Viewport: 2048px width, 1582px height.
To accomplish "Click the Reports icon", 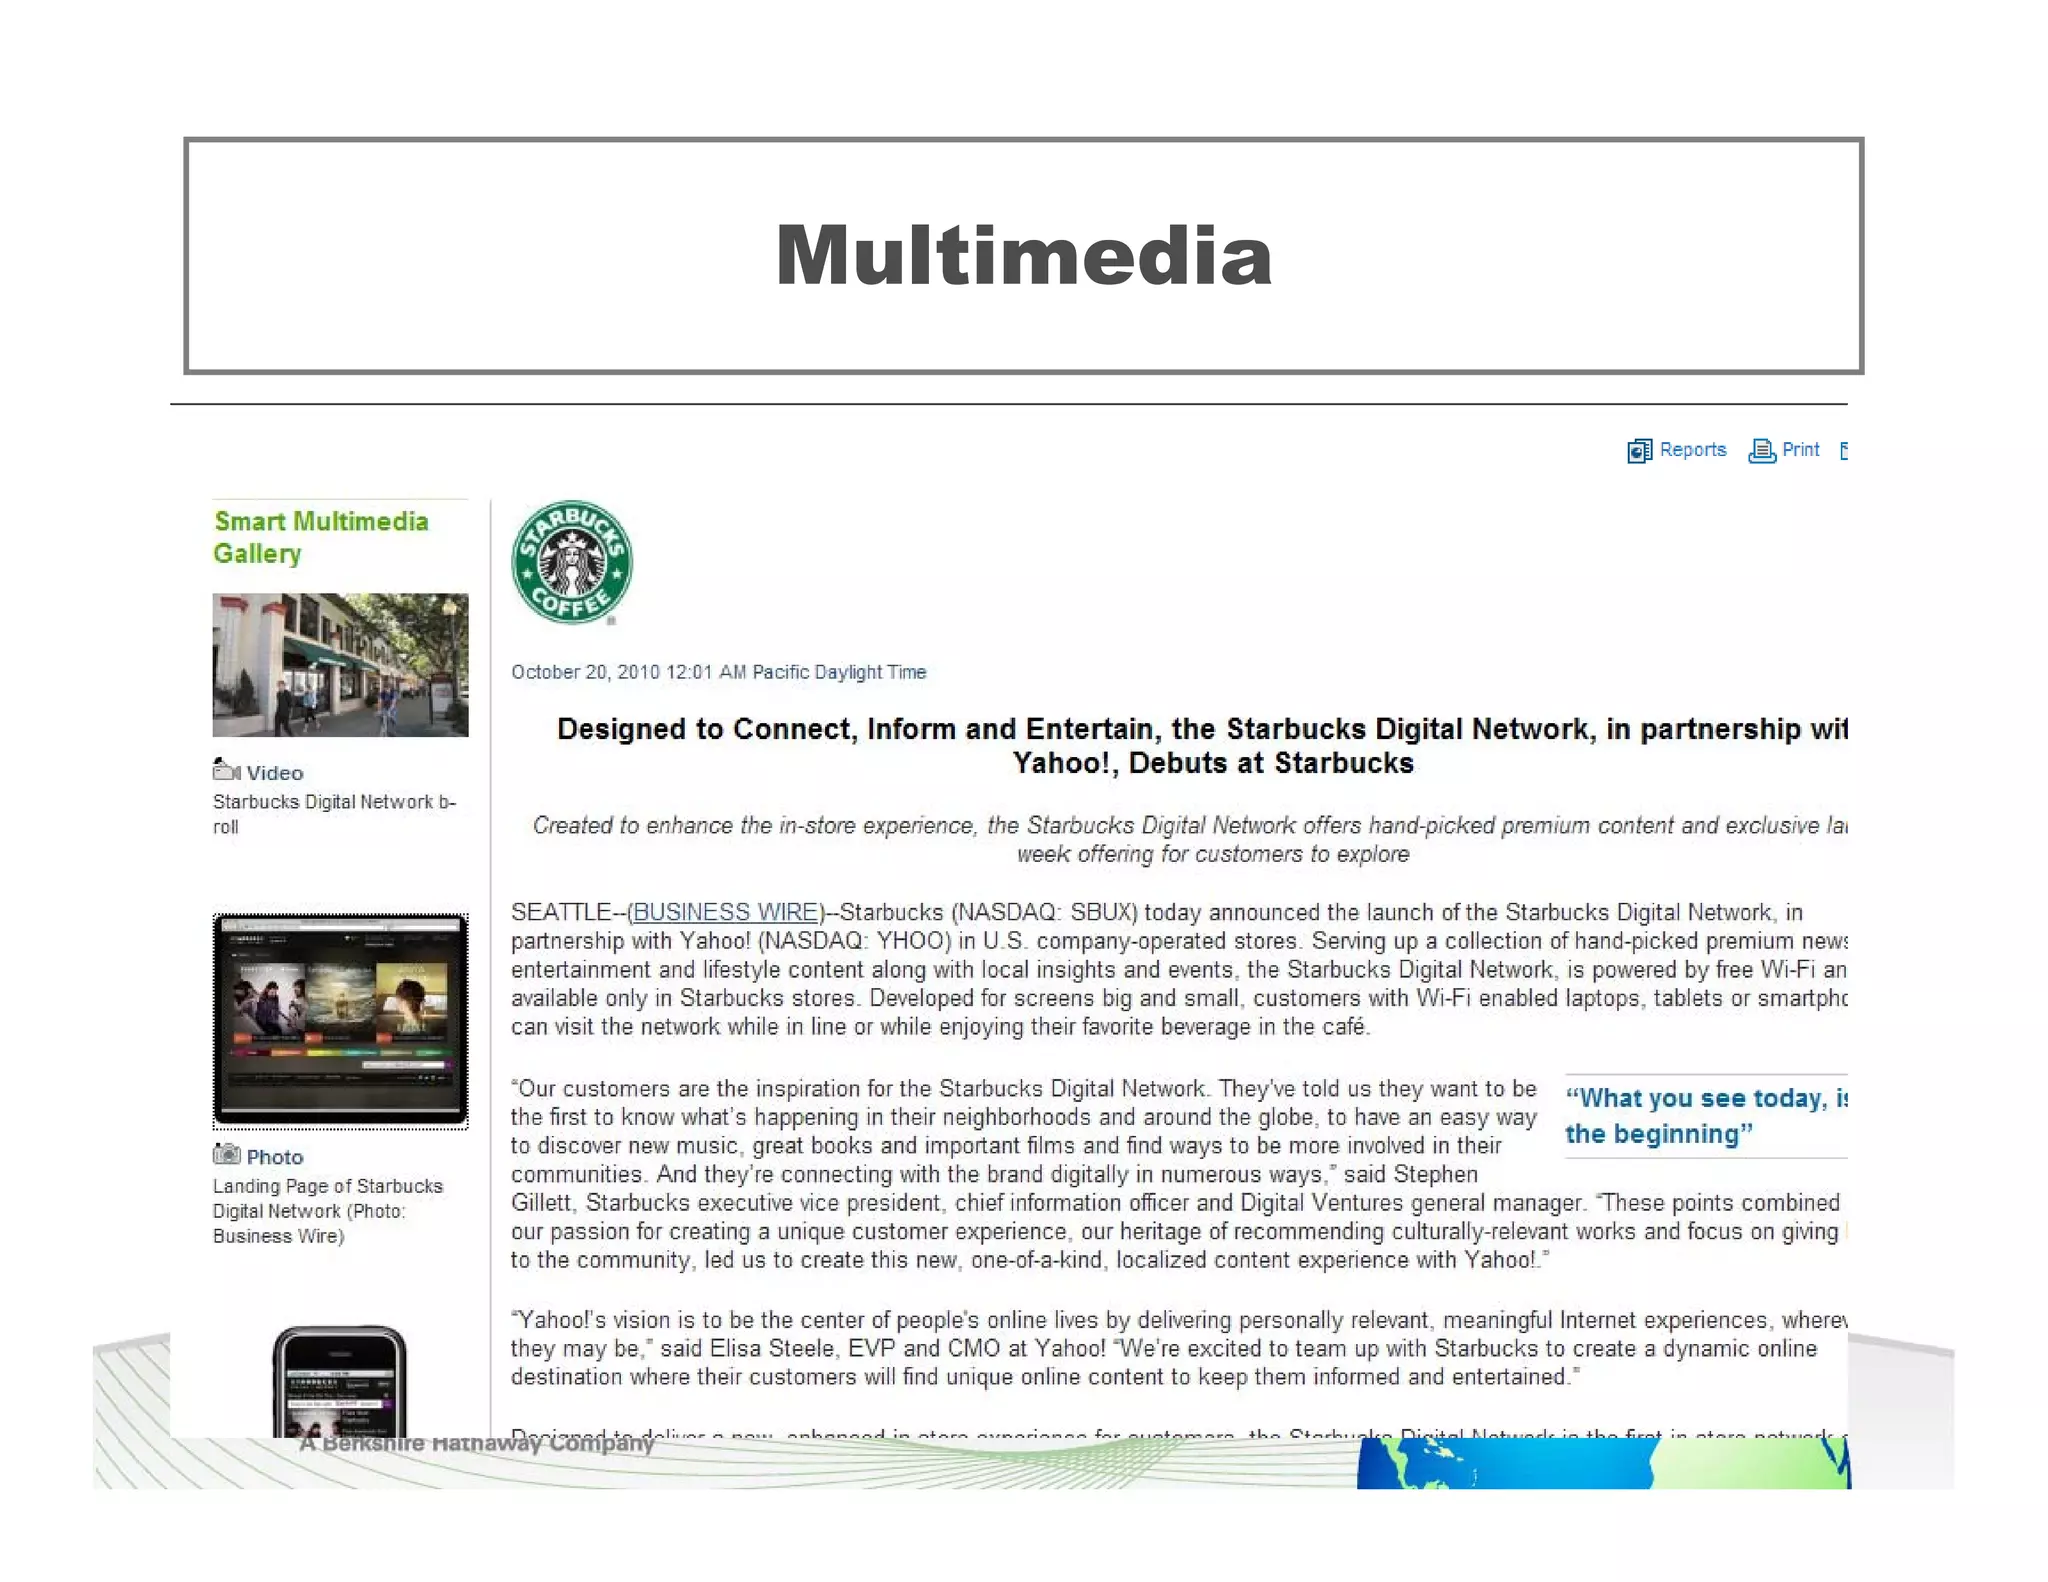I will (1639, 451).
